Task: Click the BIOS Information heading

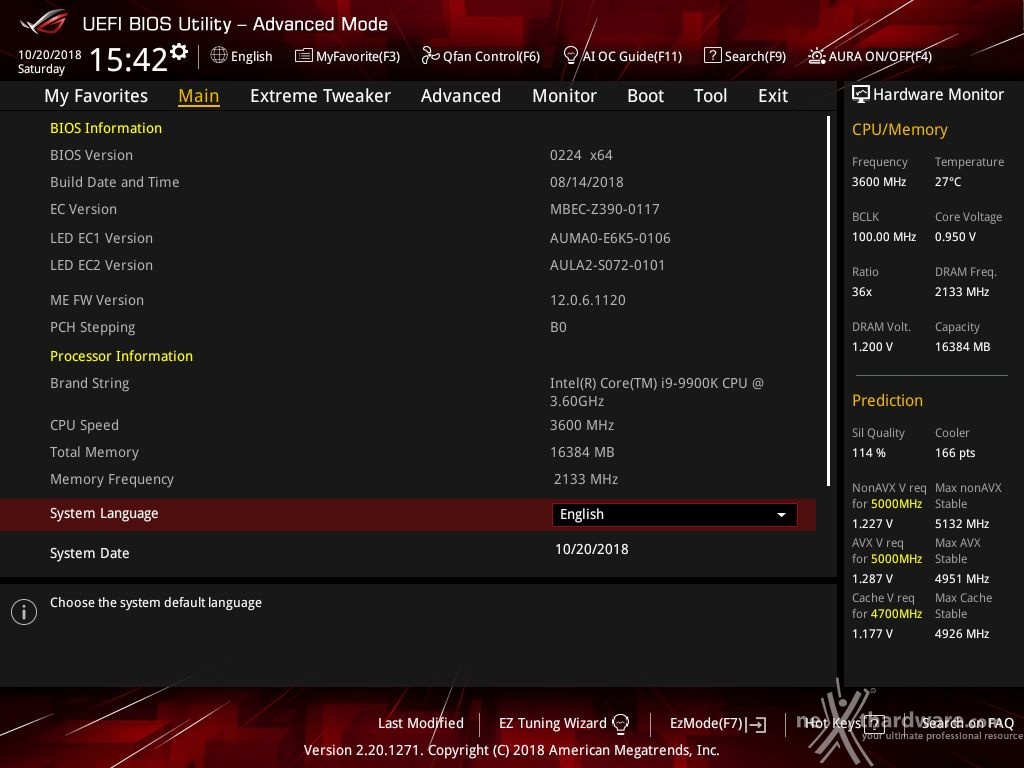Action: coord(106,128)
